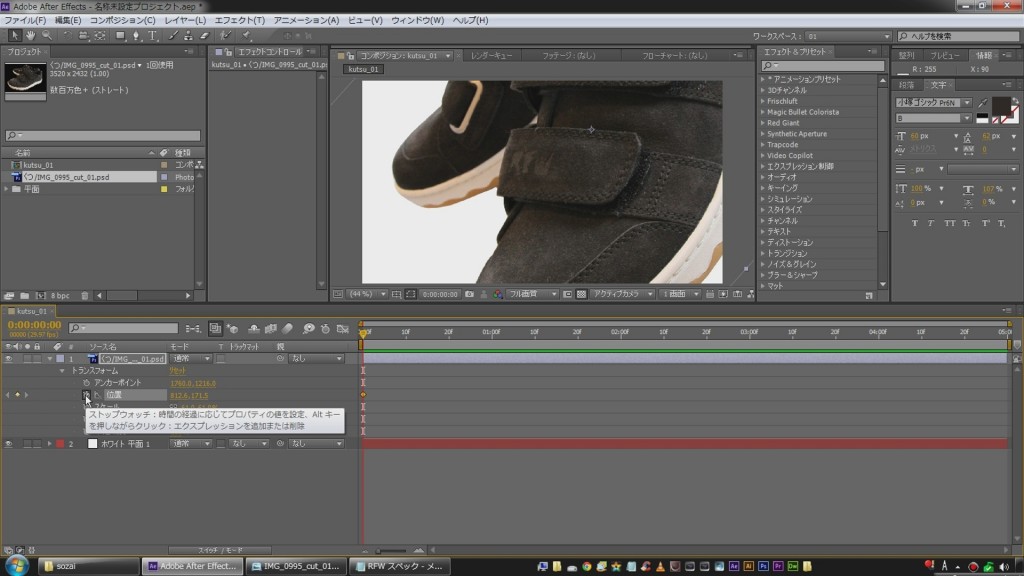Open the Graph Editor icon in timeline
This screenshot has height=576, width=1024.
343,328
